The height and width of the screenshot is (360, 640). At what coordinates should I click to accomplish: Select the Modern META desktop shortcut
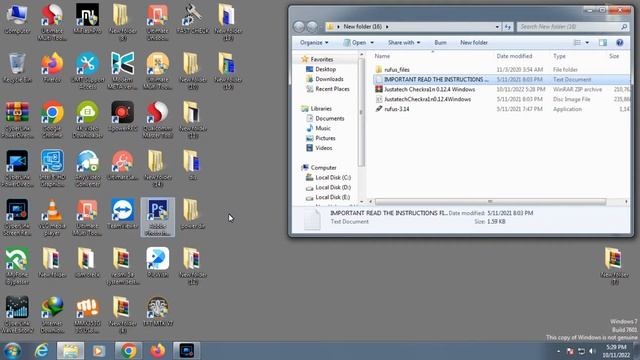[x=122, y=71]
